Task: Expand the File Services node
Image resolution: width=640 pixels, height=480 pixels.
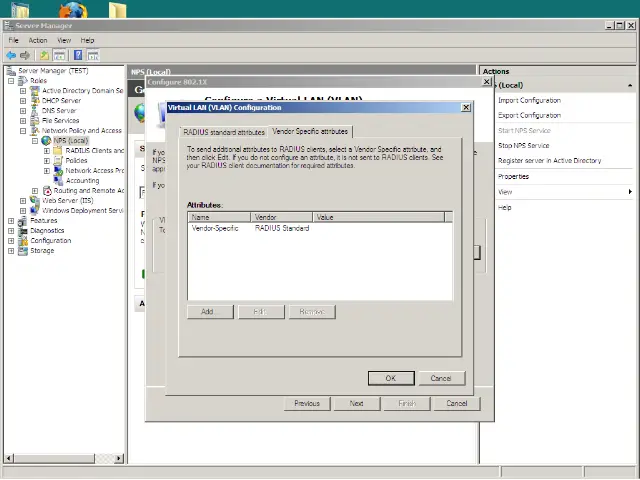Action: tap(23, 121)
